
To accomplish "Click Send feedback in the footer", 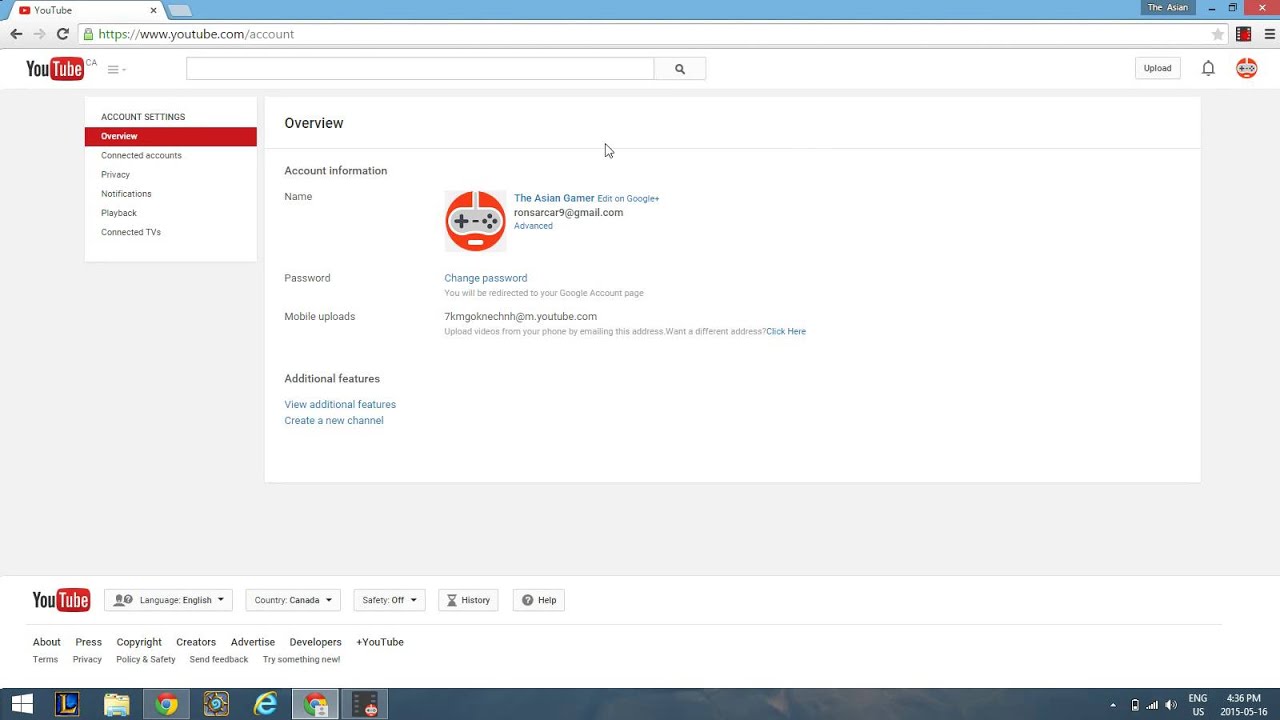I will pyautogui.click(x=219, y=659).
